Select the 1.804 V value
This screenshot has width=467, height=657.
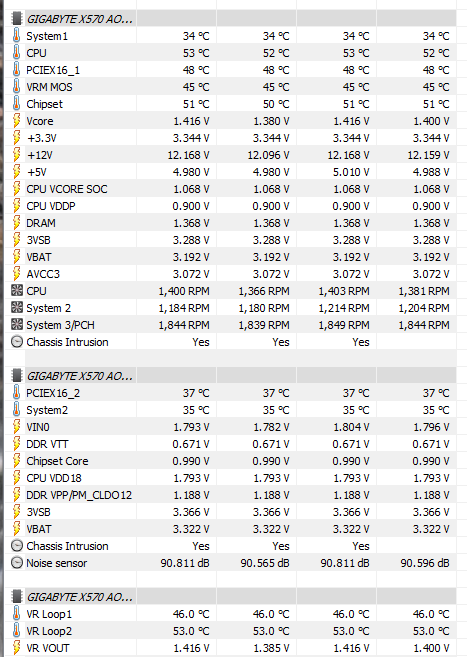[x=351, y=427]
